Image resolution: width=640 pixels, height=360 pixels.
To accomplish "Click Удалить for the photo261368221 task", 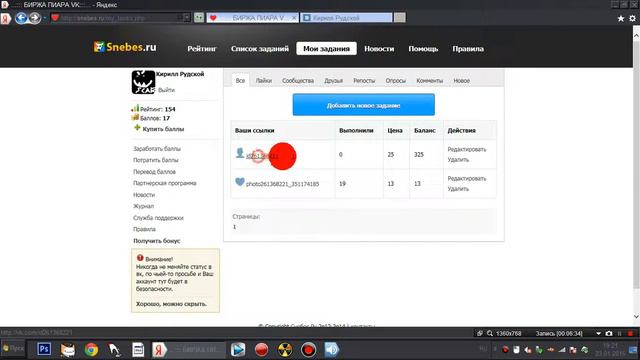I will click(458, 189).
